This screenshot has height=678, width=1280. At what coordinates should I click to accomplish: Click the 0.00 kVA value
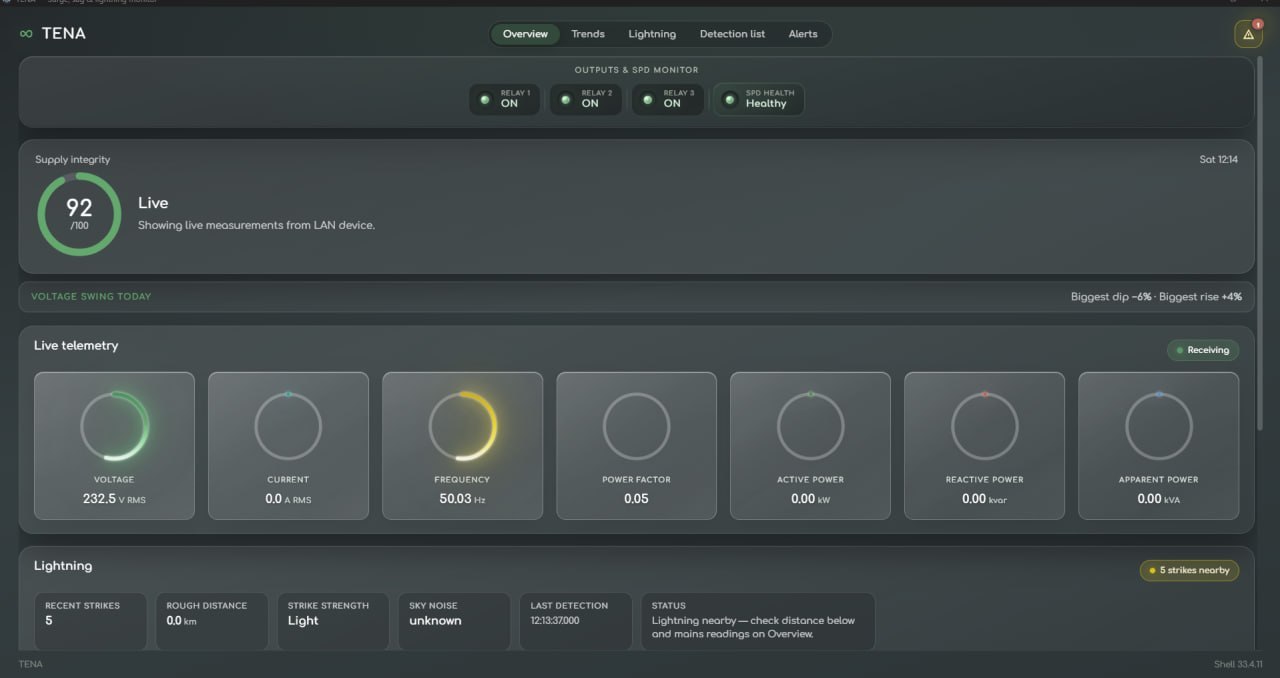1158,498
